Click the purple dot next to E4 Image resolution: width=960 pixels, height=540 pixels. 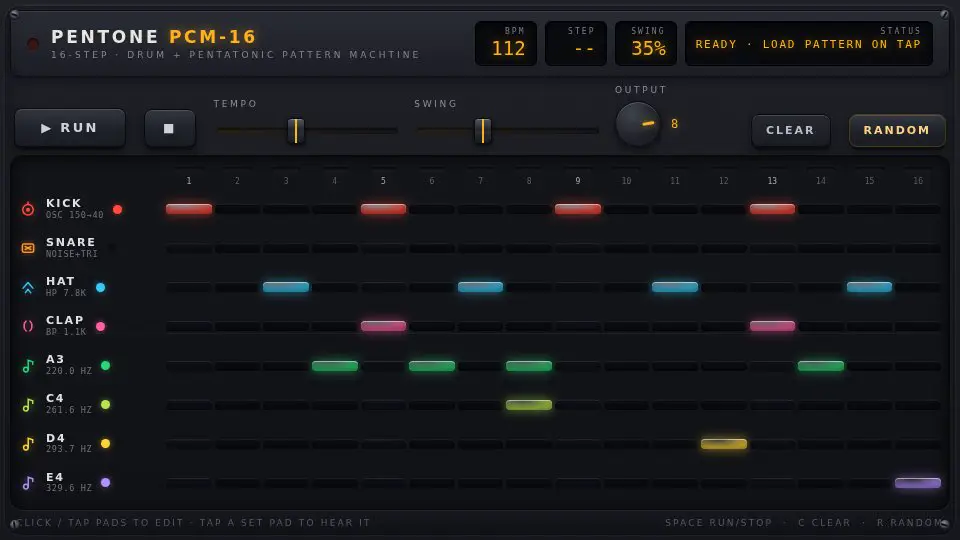pyautogui.click(x=105, y=482)
